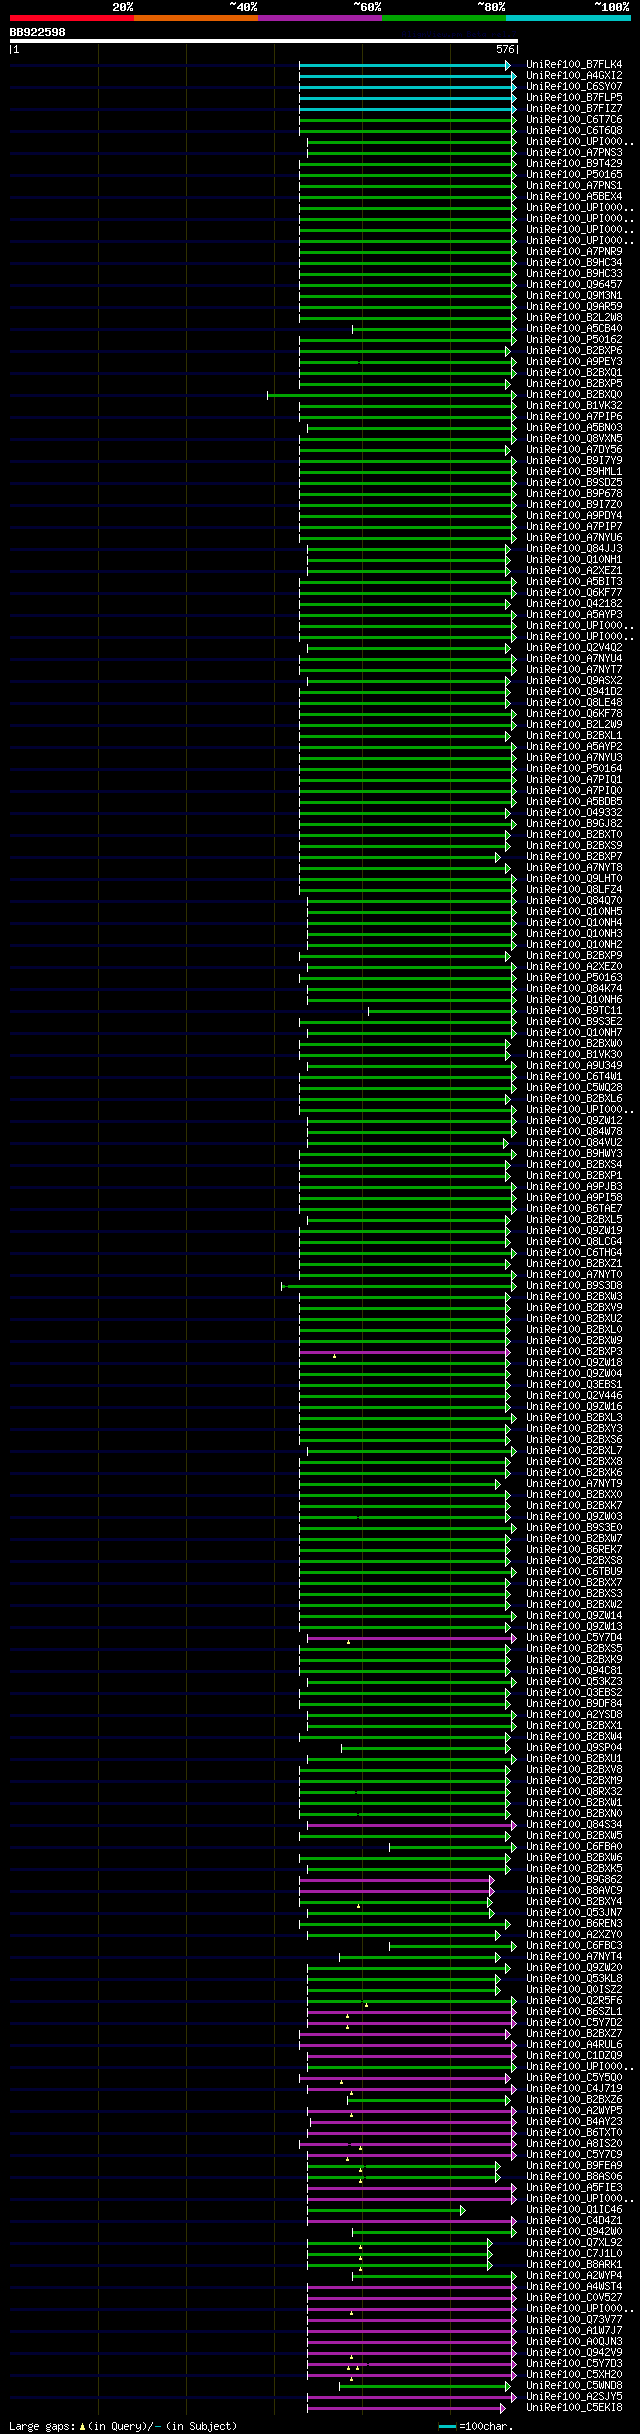The image size is (640, 2434).
Task: Click UniRef100_B1VK32 label
Action: click(x=574, y=406)
